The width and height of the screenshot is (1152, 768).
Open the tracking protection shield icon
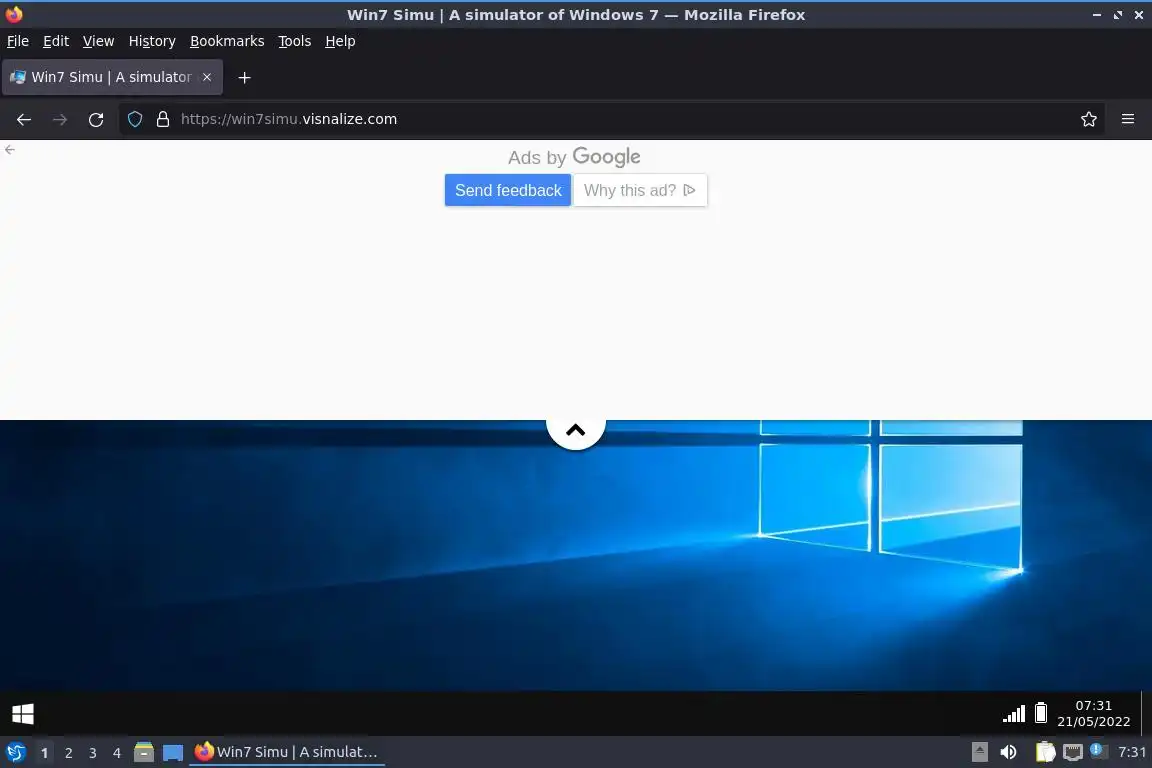coord(134,119)
